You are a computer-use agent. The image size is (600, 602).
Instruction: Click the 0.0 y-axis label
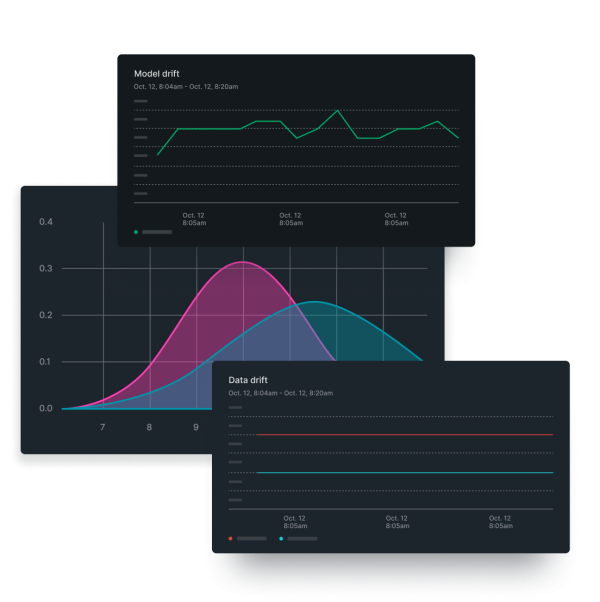click(x=46, y=408)
